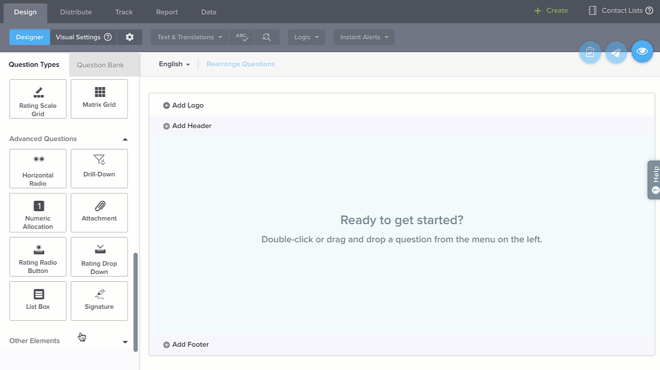This screenshot has width=660, height=370.
Task: Add a Rating Drop Down question
Action: pyautogui.click(x=99, y=257)
